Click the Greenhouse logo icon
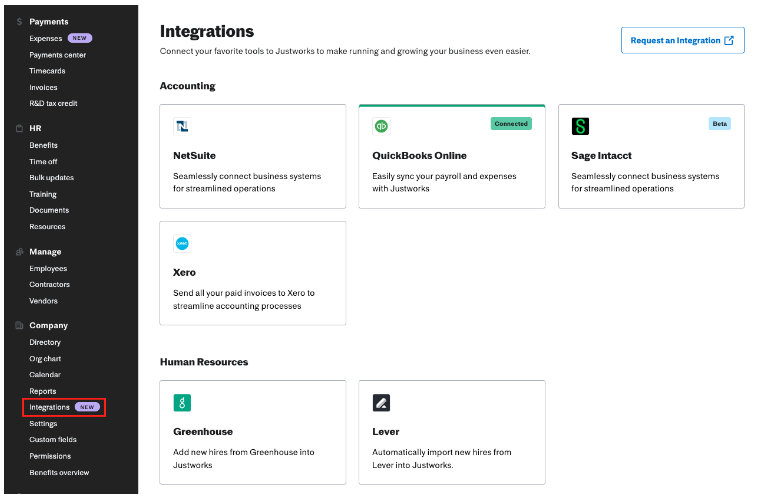757x498 pixels. [x=182, y=403]
